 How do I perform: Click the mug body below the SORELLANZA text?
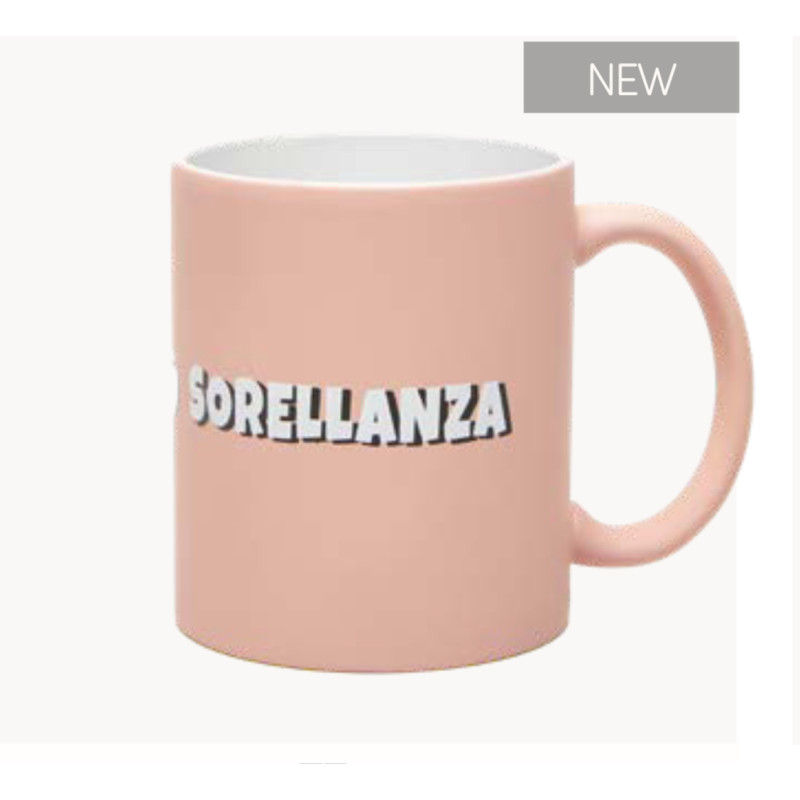[372, 551]
